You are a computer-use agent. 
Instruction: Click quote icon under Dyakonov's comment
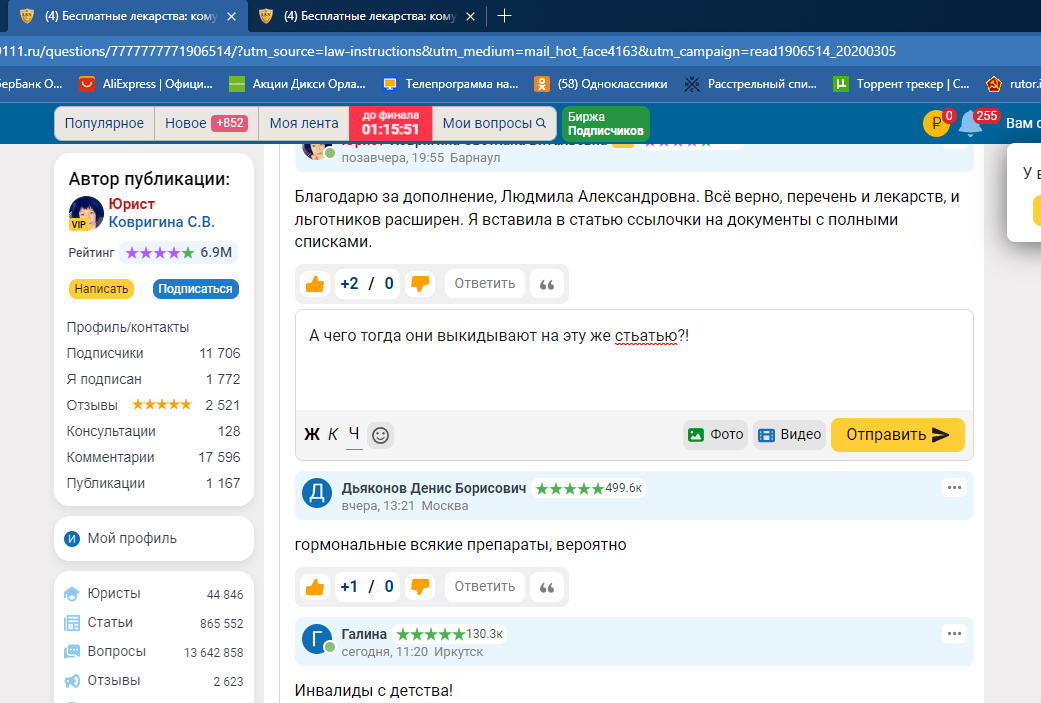tap(547, 587)
